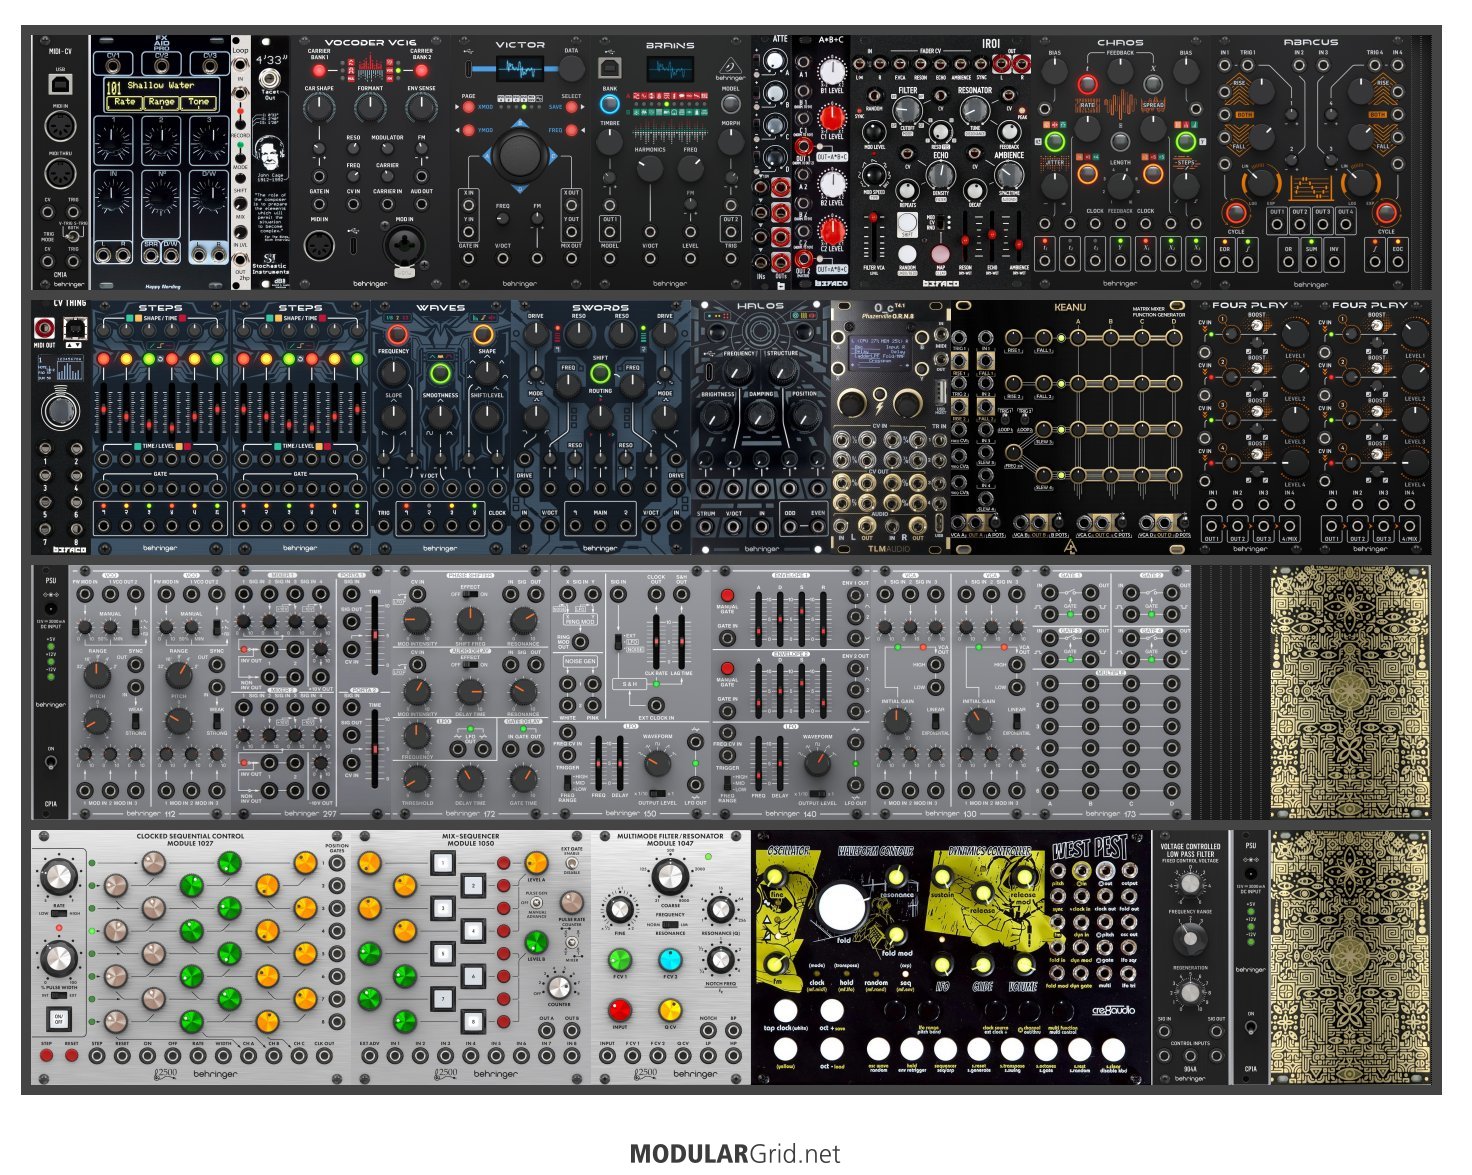The image size is (1472, 1175).
Task: Click the USB-C port on Vocoder VC16
Action: click(352, 245)
